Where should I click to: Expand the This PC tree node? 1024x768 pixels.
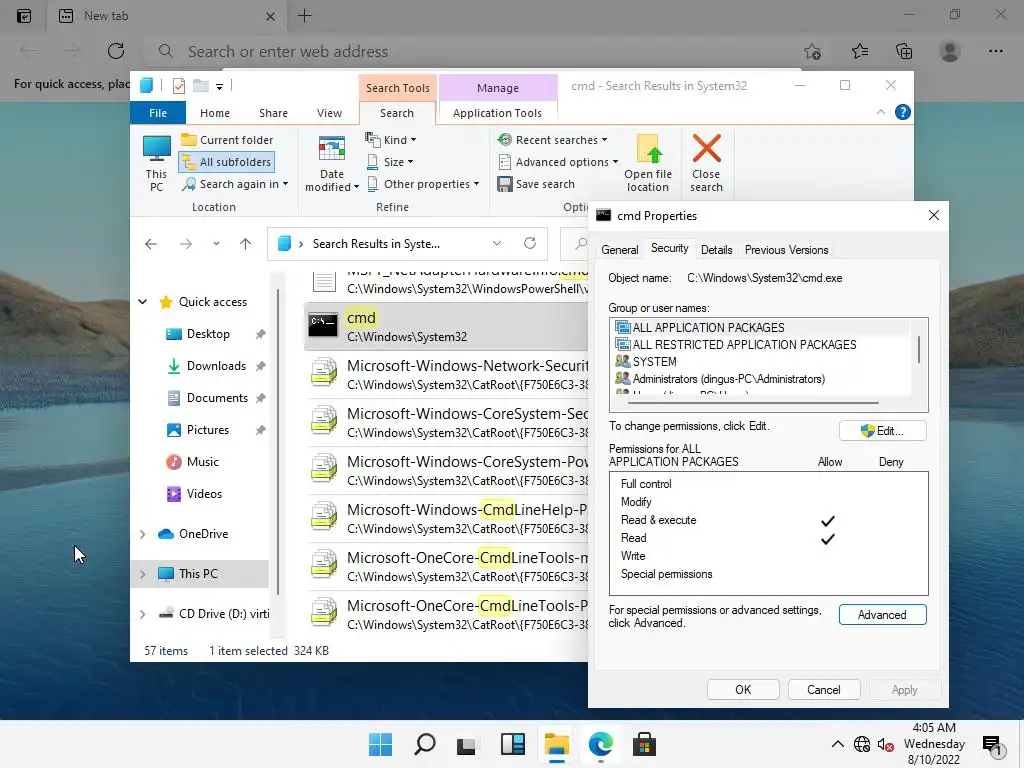[x=142, y=574]
